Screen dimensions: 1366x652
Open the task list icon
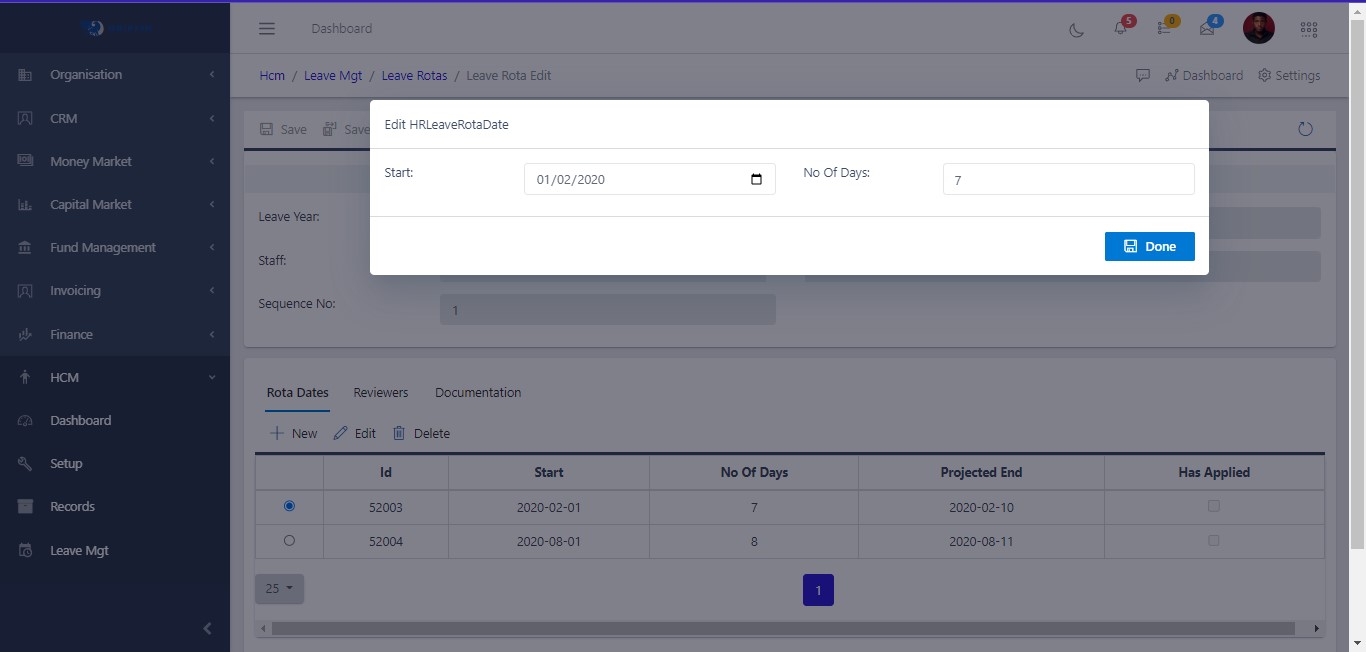(x=1164, y=29)
